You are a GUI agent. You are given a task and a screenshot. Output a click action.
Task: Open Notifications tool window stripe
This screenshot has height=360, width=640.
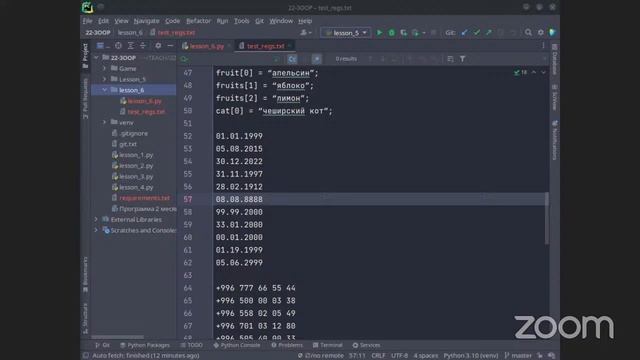point(554,140)
